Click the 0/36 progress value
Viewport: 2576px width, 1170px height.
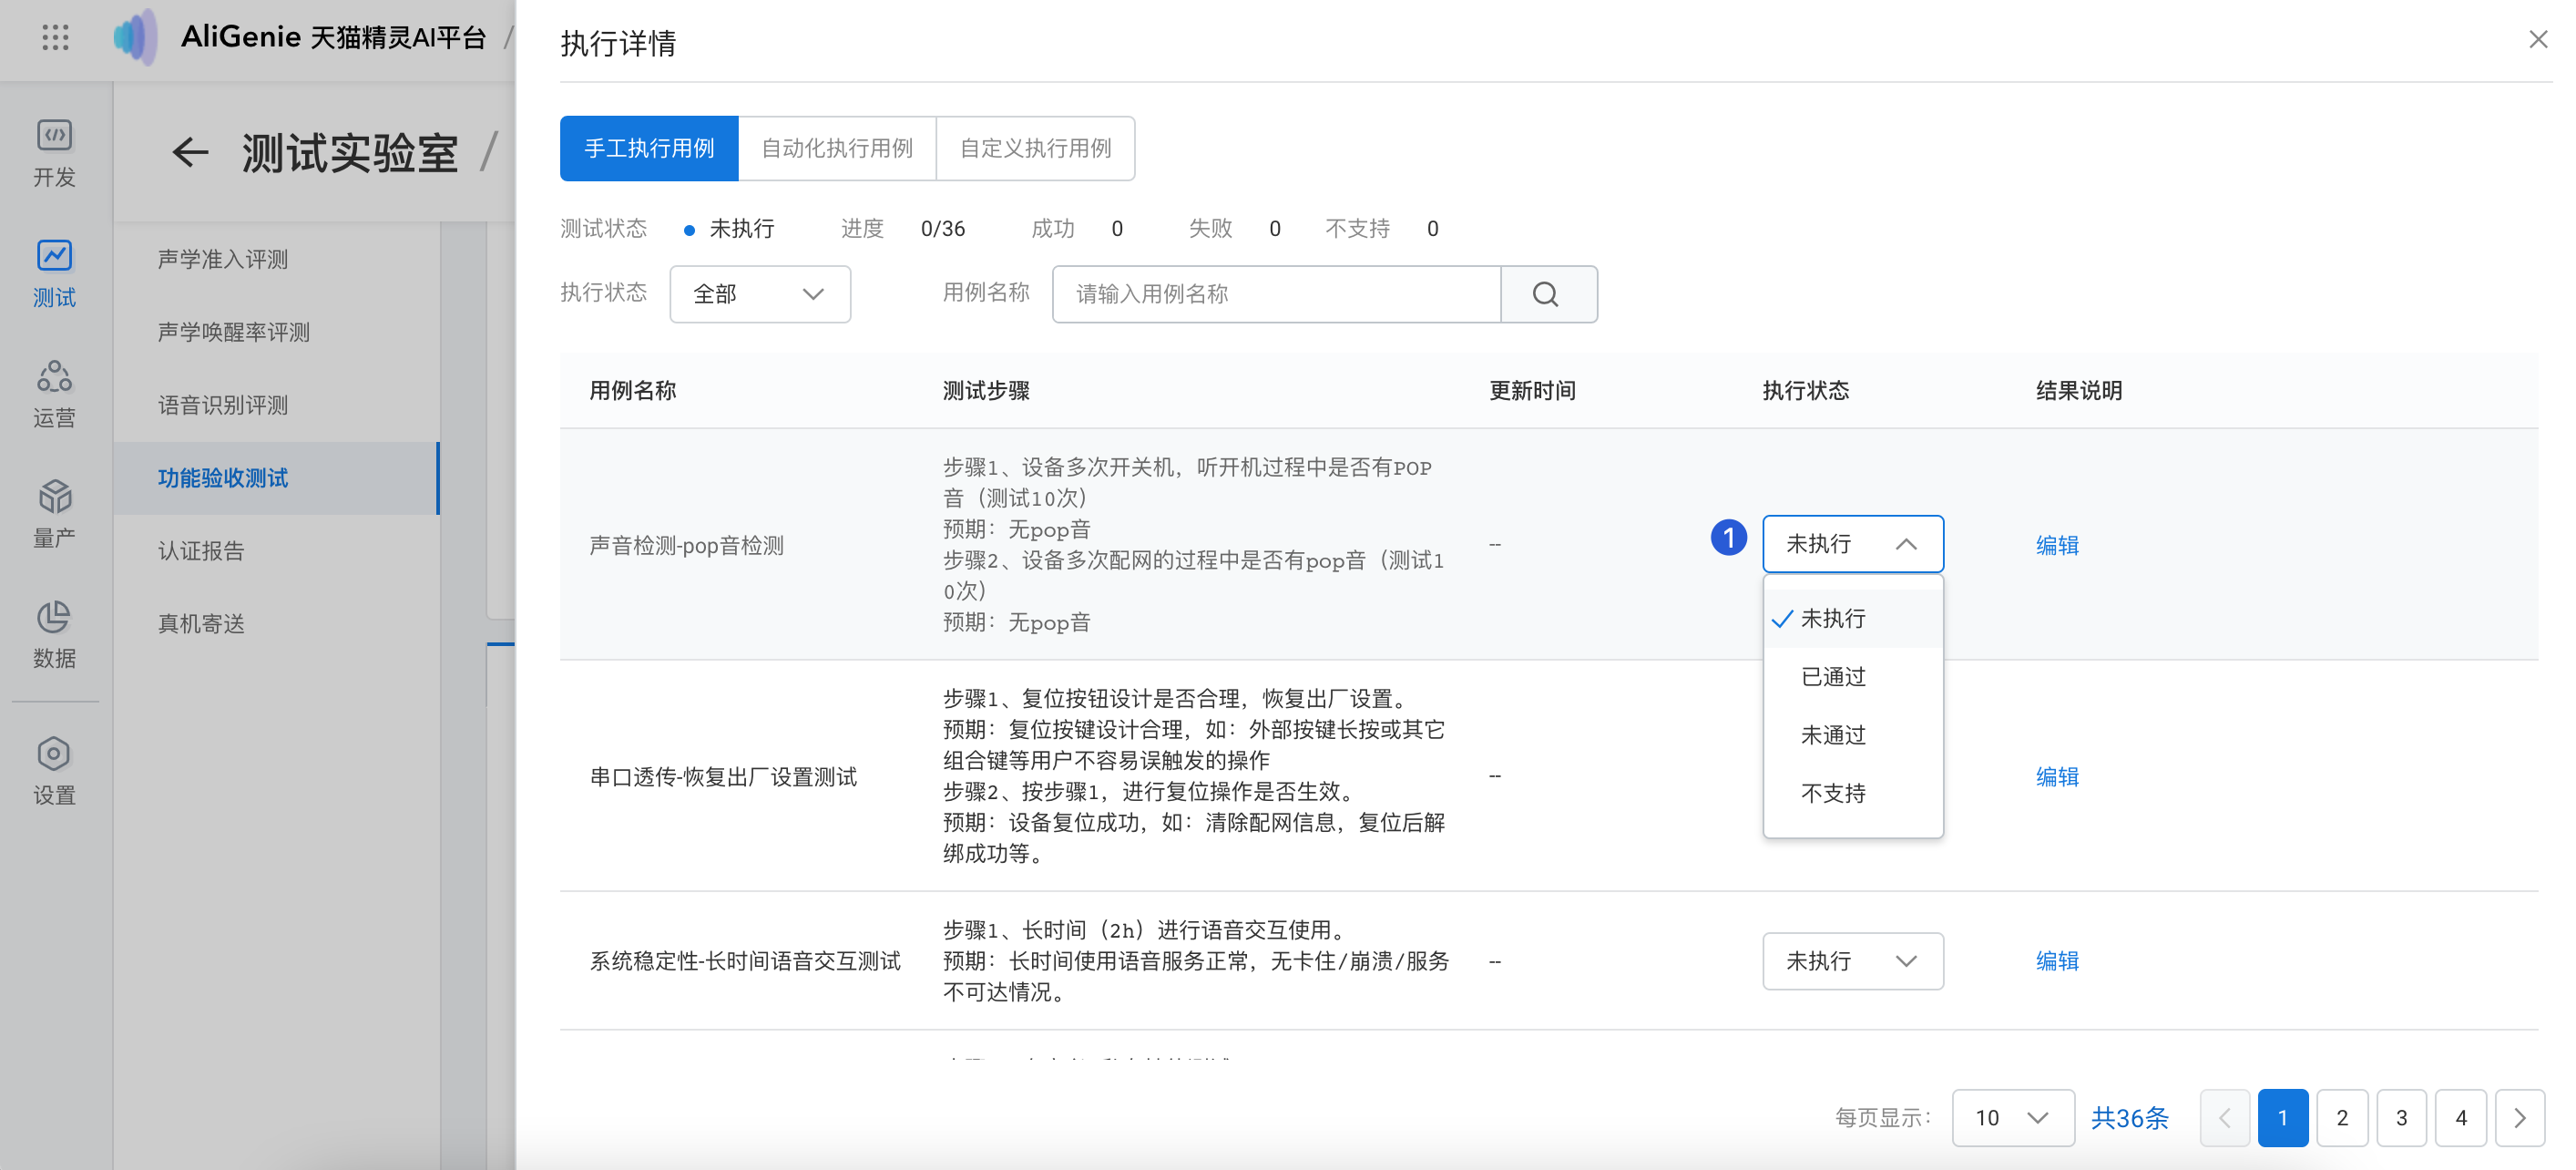[x=943, y=228]
